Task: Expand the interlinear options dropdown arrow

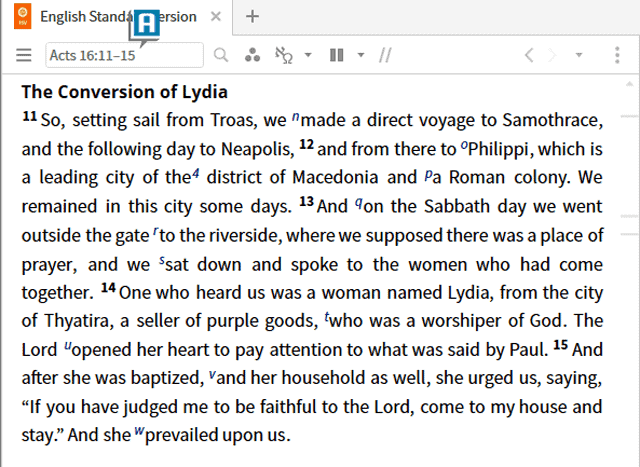Action: tap(308, 55)
